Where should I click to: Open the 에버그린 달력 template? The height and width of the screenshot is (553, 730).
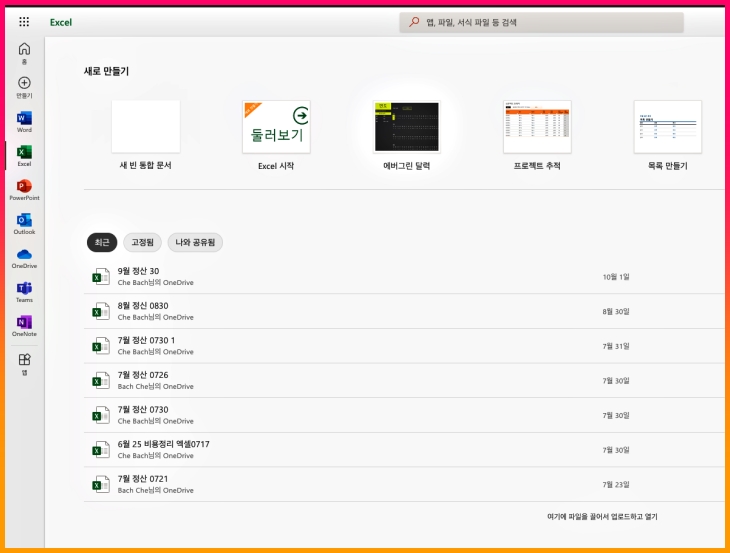pos(406,127)
